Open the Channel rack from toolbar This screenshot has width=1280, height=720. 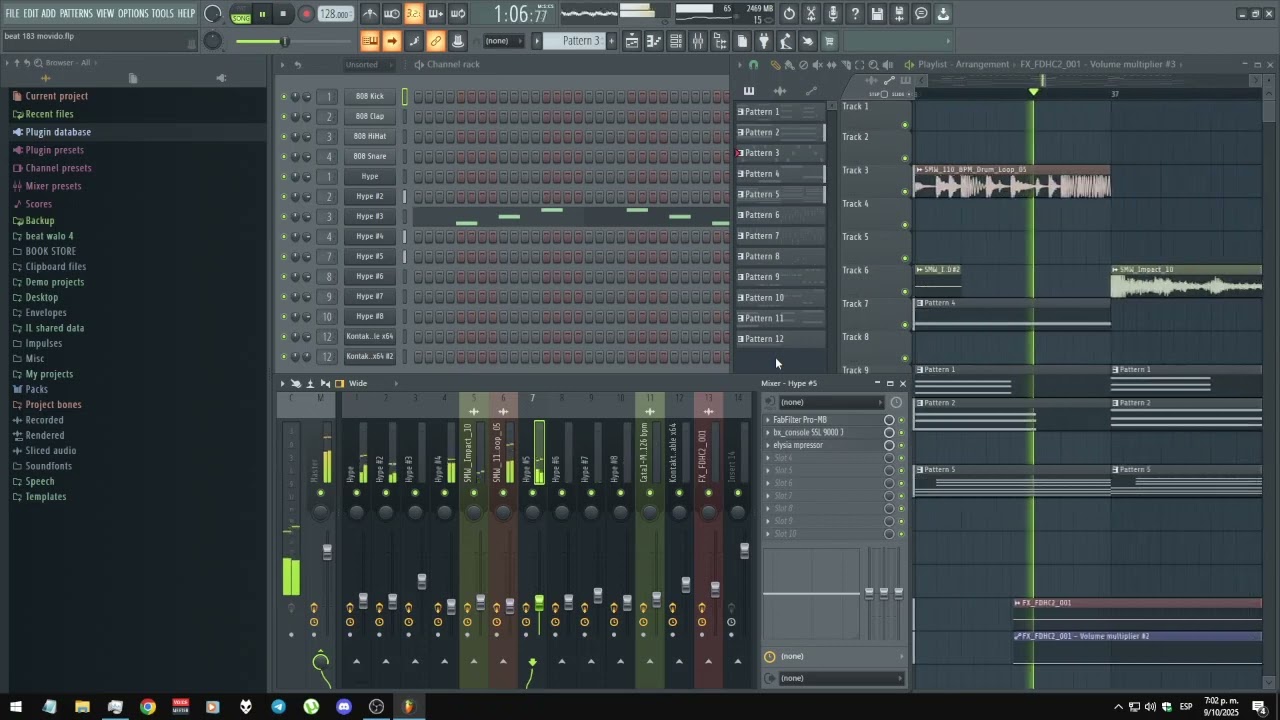point(676,41)
